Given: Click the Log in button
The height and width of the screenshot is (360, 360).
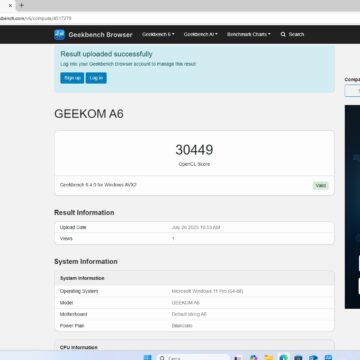Looking at the screenshot, I should (96, 78).
